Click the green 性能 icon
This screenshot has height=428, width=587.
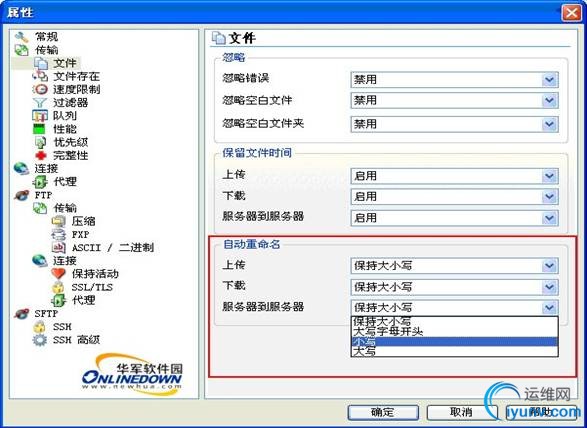[39, 129]
